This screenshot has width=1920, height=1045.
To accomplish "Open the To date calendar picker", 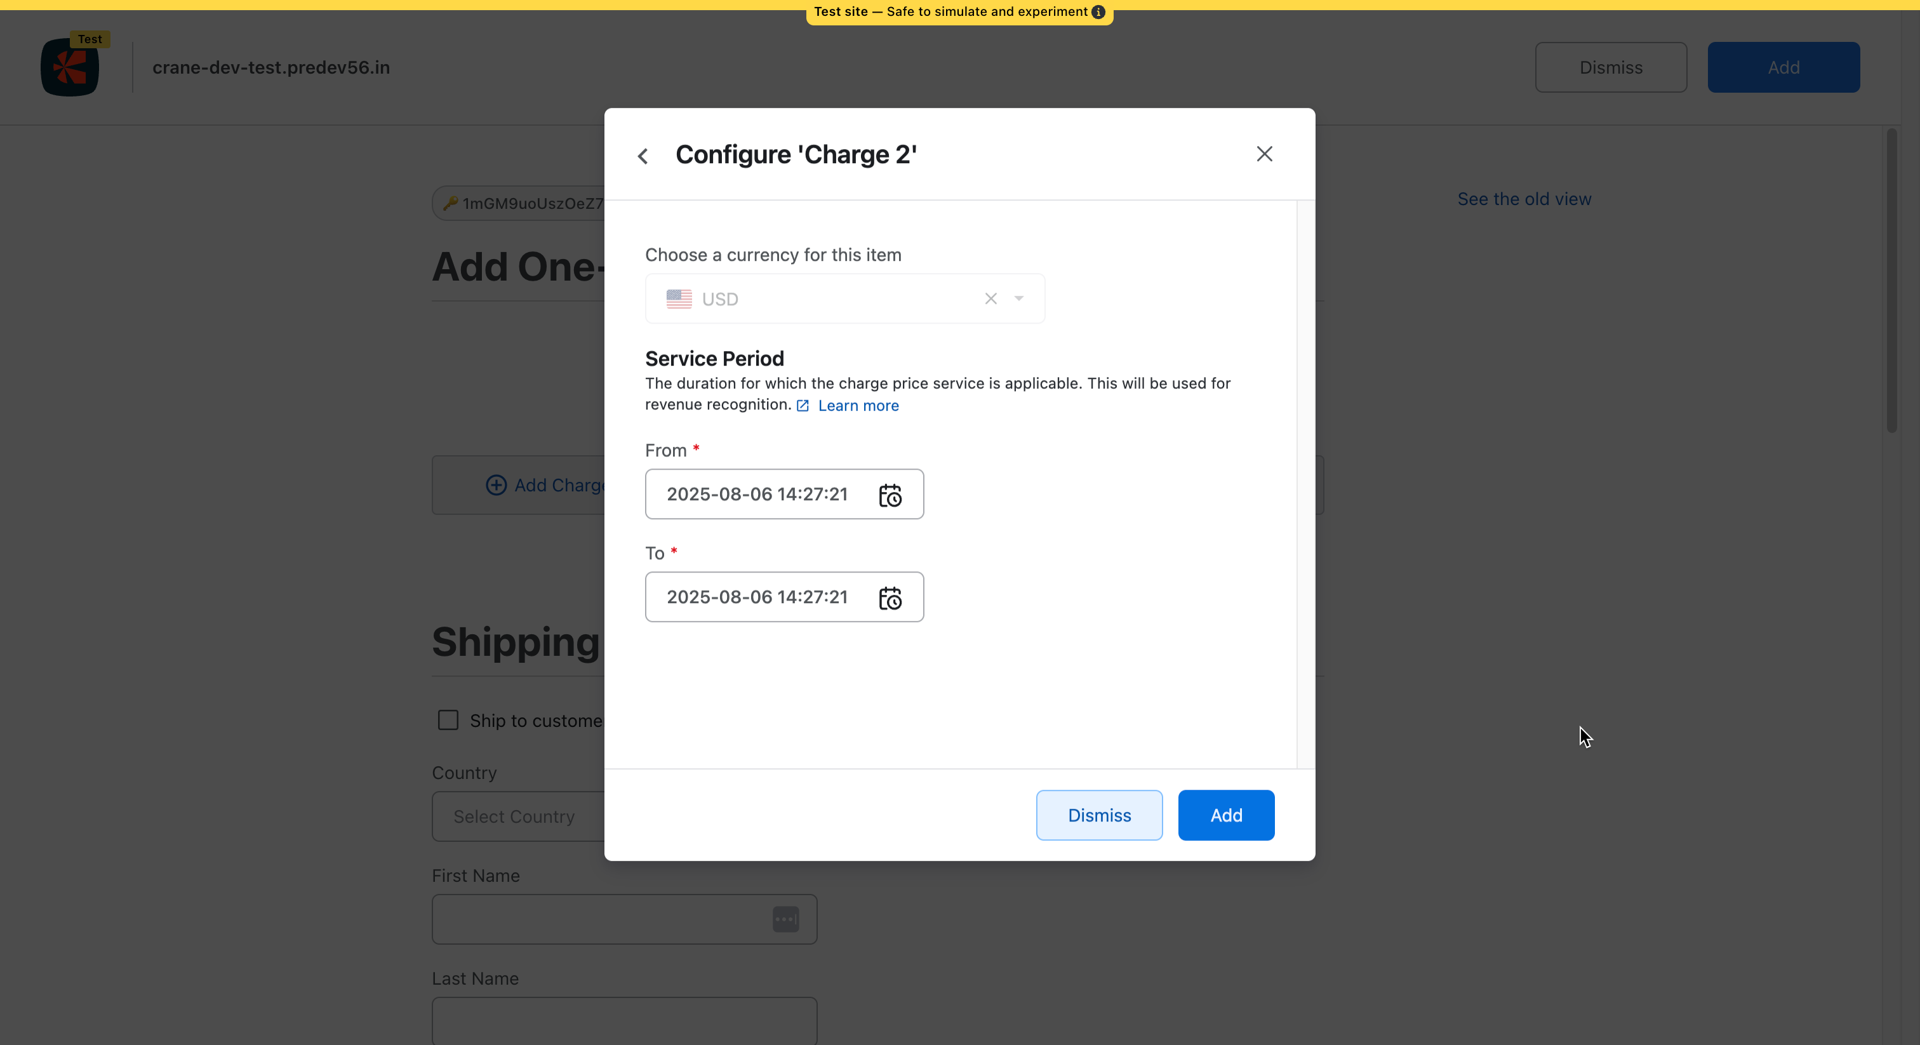I will (x=890, y=598).
